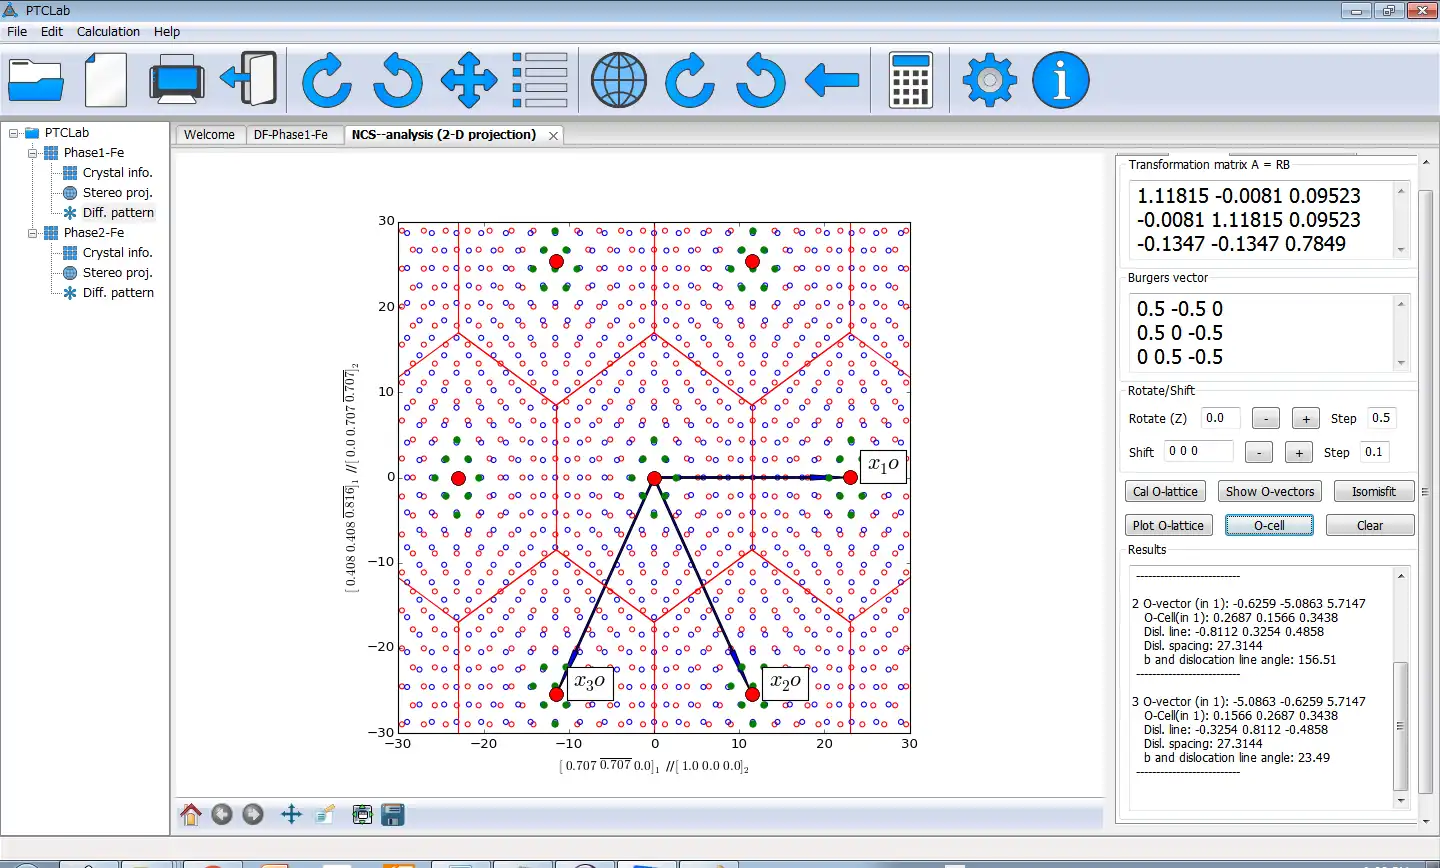Reset plot view with the home icon
Image resolution: width=1440 pixels, height=868 pixels.
coord(190,815)
